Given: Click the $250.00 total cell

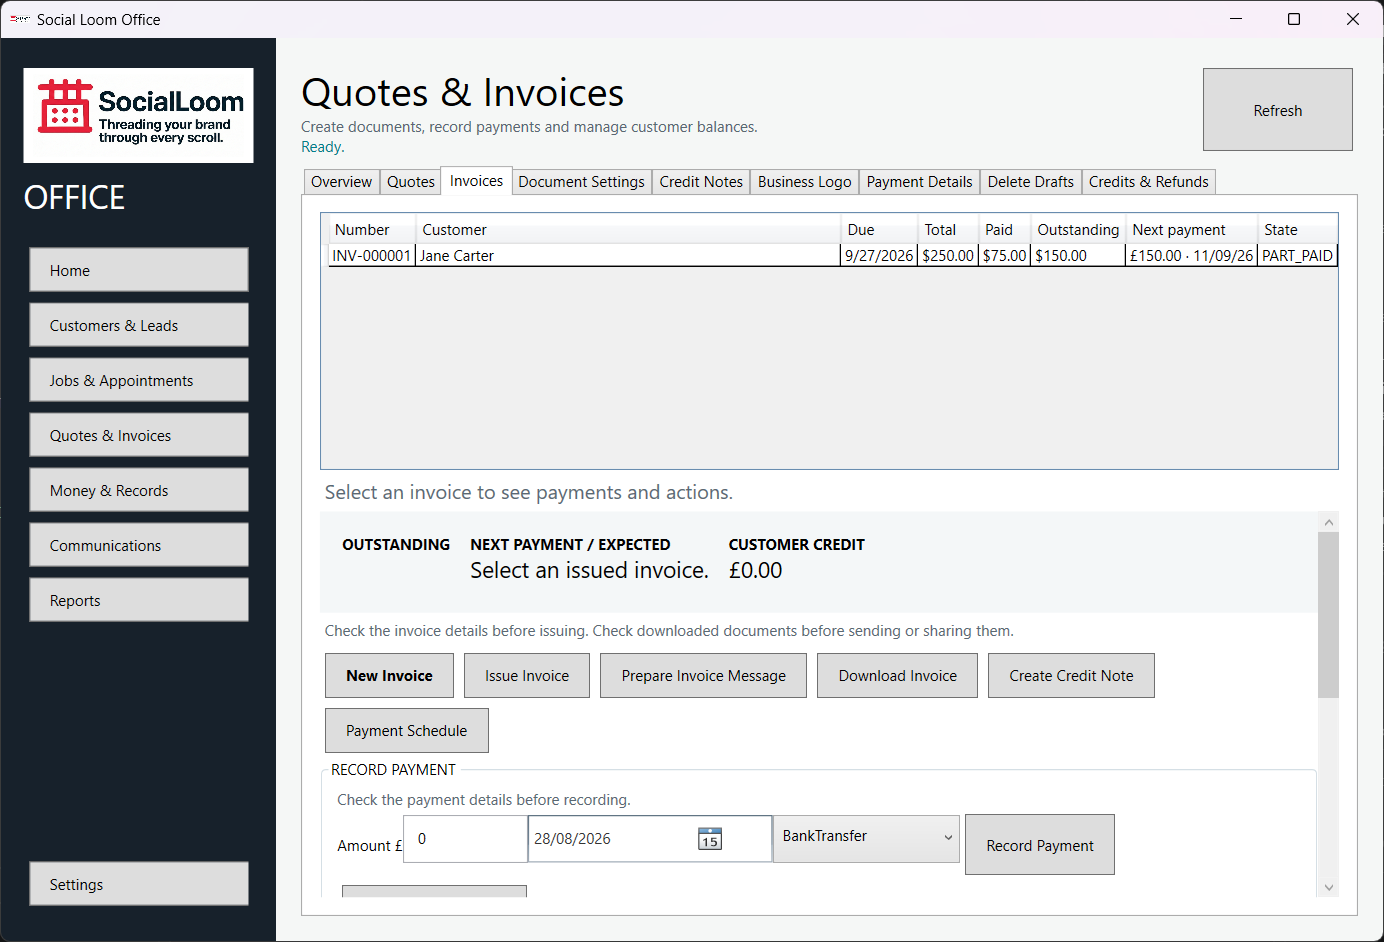Looking at the screenshot, I should tap(948, 256).
